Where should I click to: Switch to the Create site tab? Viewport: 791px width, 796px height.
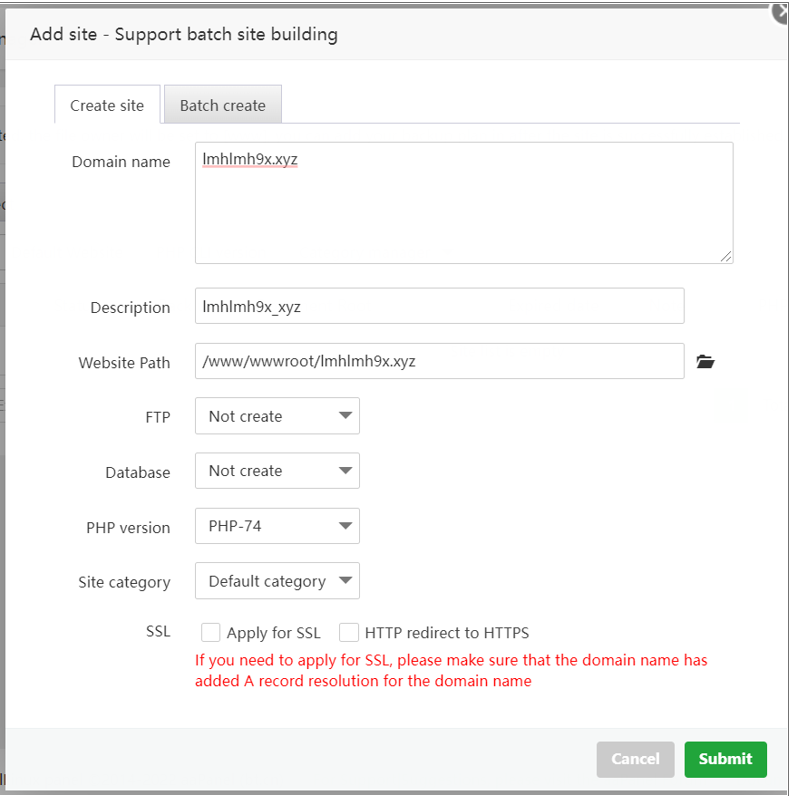(x=107, y=105)
